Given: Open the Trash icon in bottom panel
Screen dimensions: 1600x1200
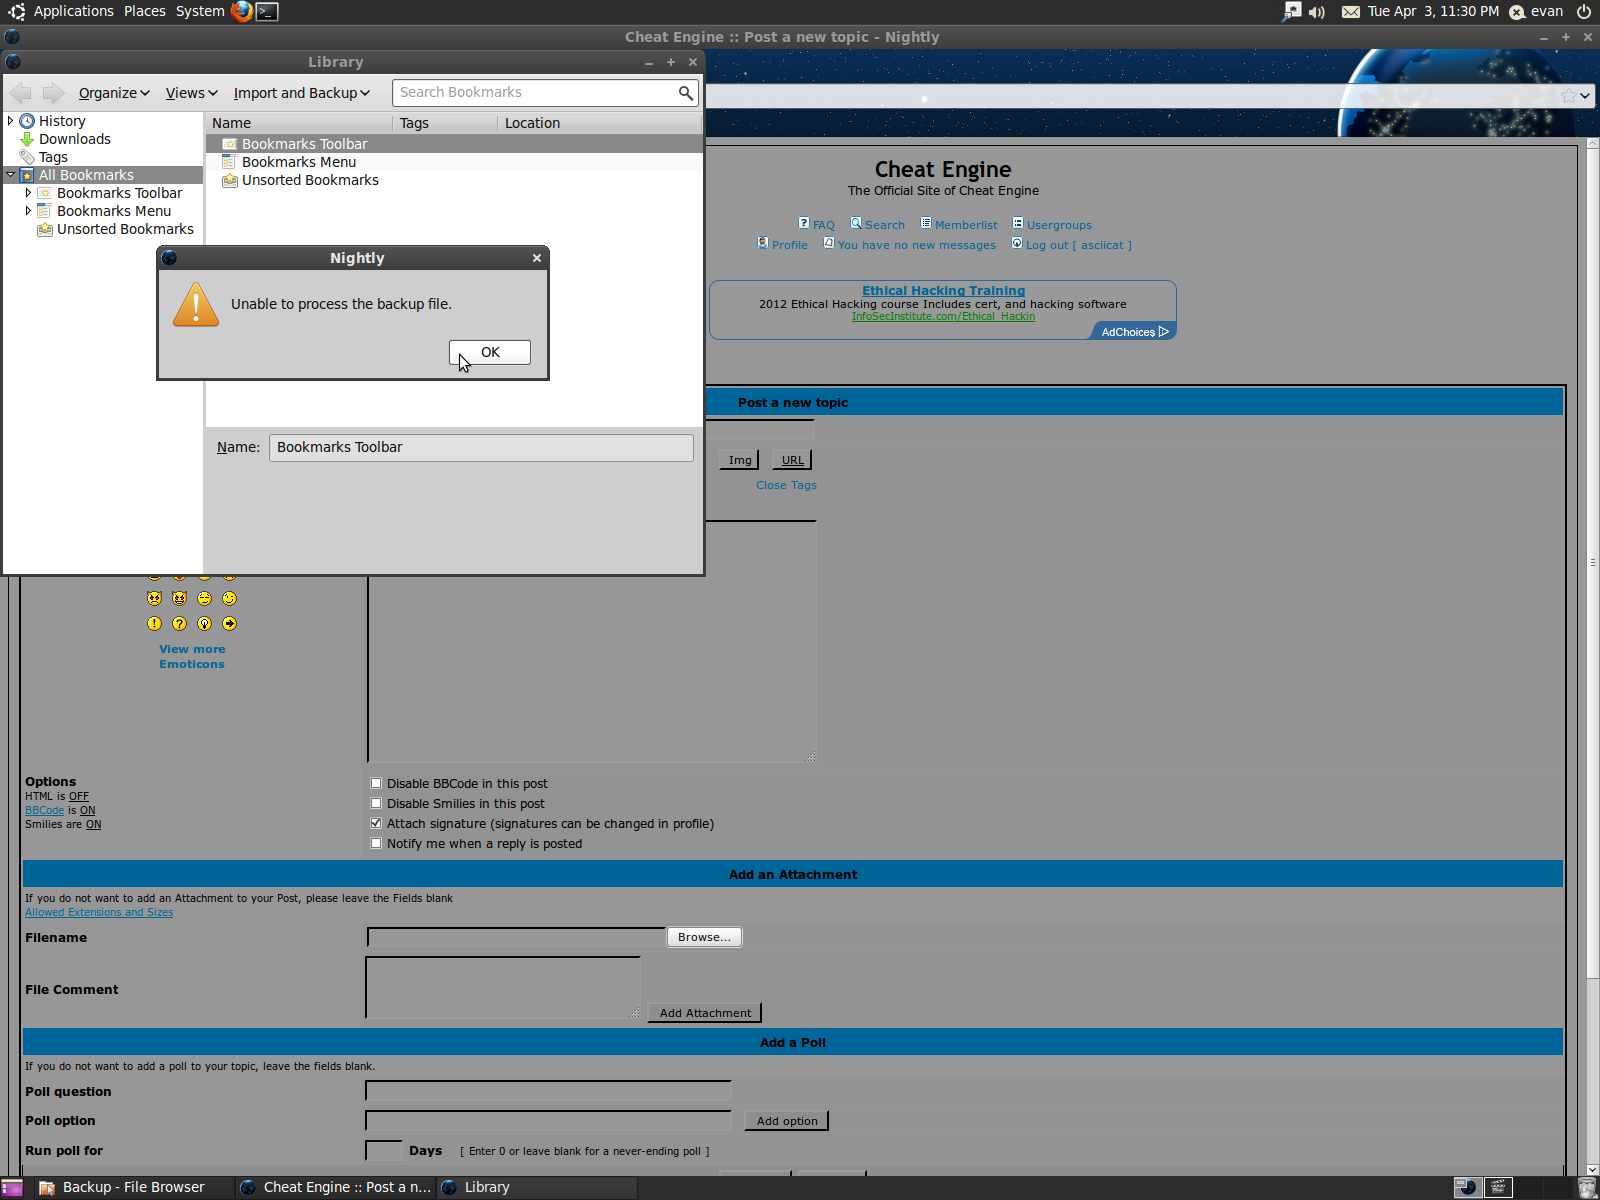Looking at the screenshot, I should [1586, 1187].
